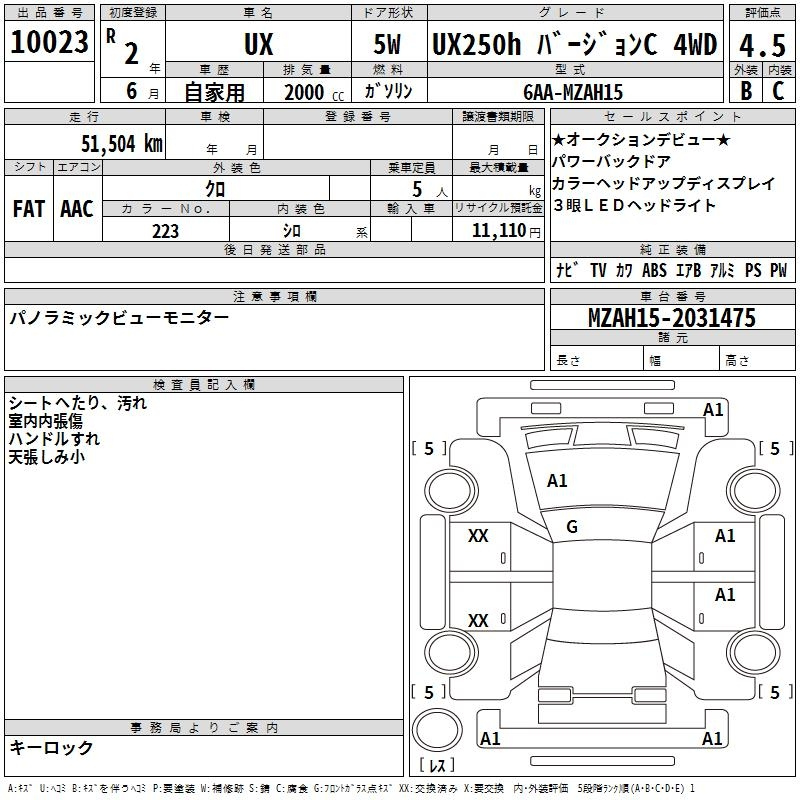
Task: Click the overall evaluation score 4.5
Action: [x=762, y=46]
